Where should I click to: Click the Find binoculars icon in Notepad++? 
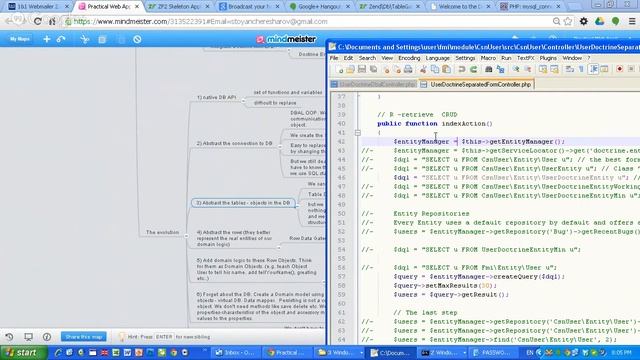coord(489,70)
